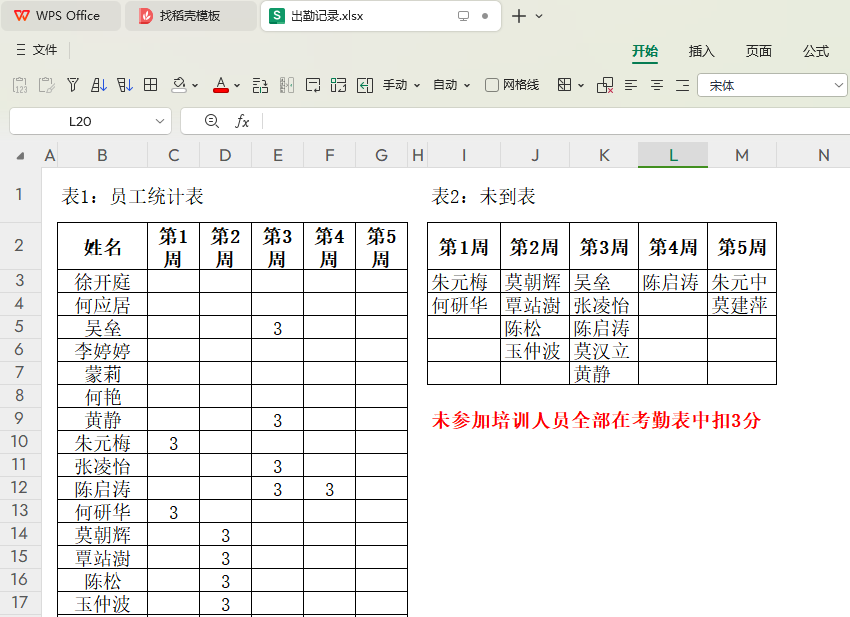Click the merge cells icon
Image resolution: width=850 pixels, height=617 pixels.
pyautogui.click(x=339, y=85)
